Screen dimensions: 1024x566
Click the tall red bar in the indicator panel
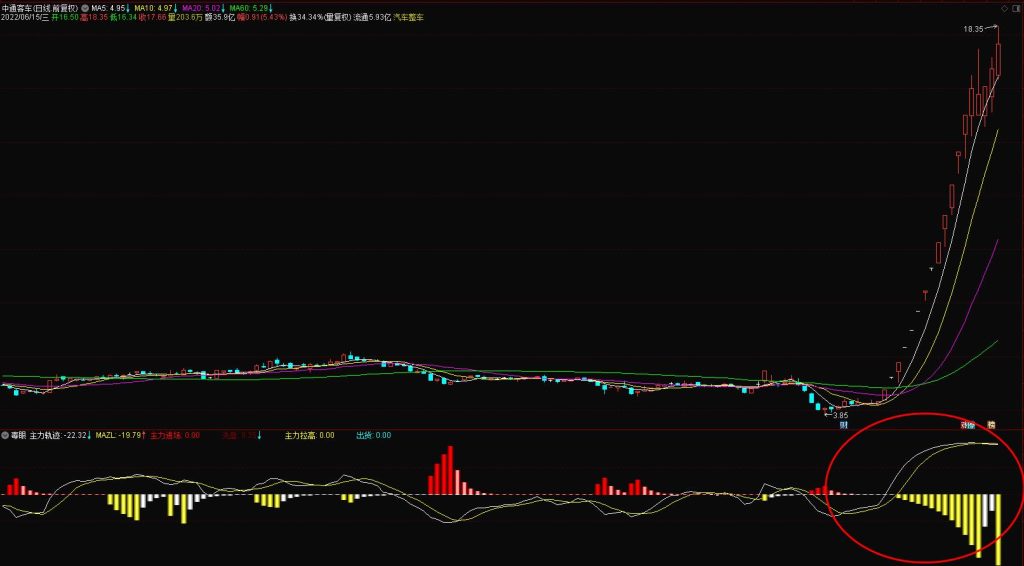[450, 470]
